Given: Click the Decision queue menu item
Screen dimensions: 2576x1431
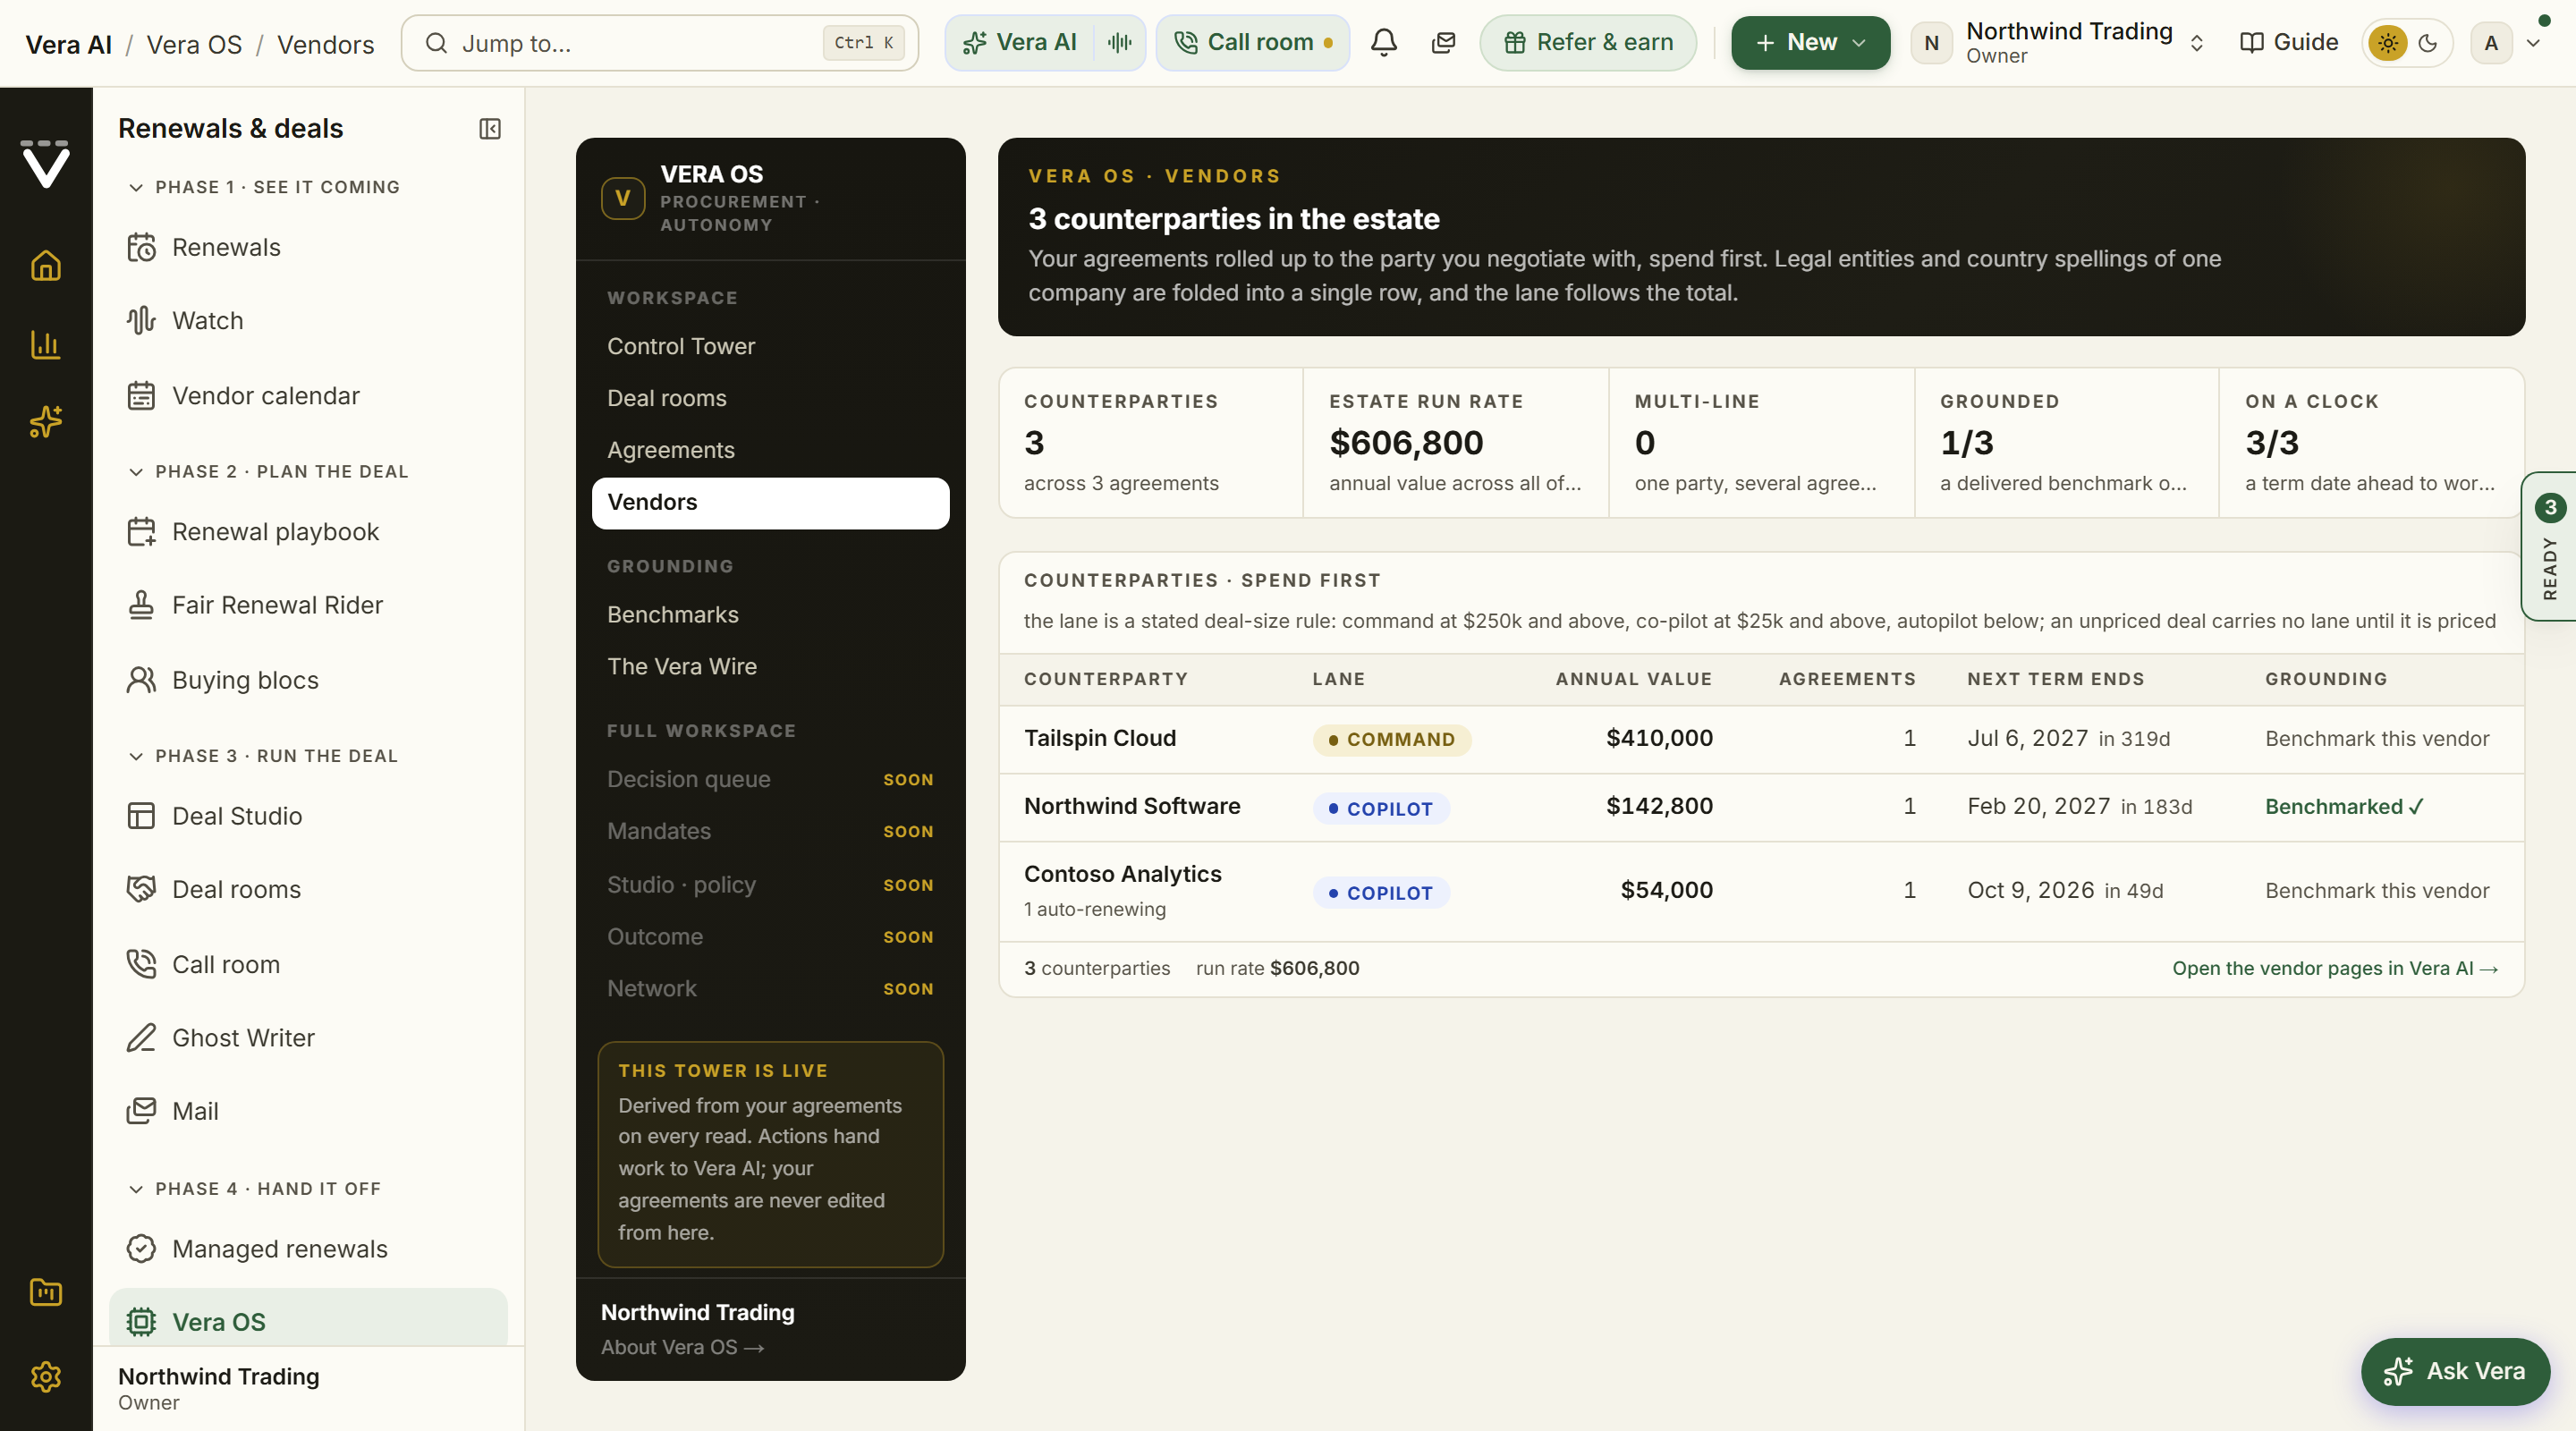Looking at the screenshot, I should (x=770, y=779).
